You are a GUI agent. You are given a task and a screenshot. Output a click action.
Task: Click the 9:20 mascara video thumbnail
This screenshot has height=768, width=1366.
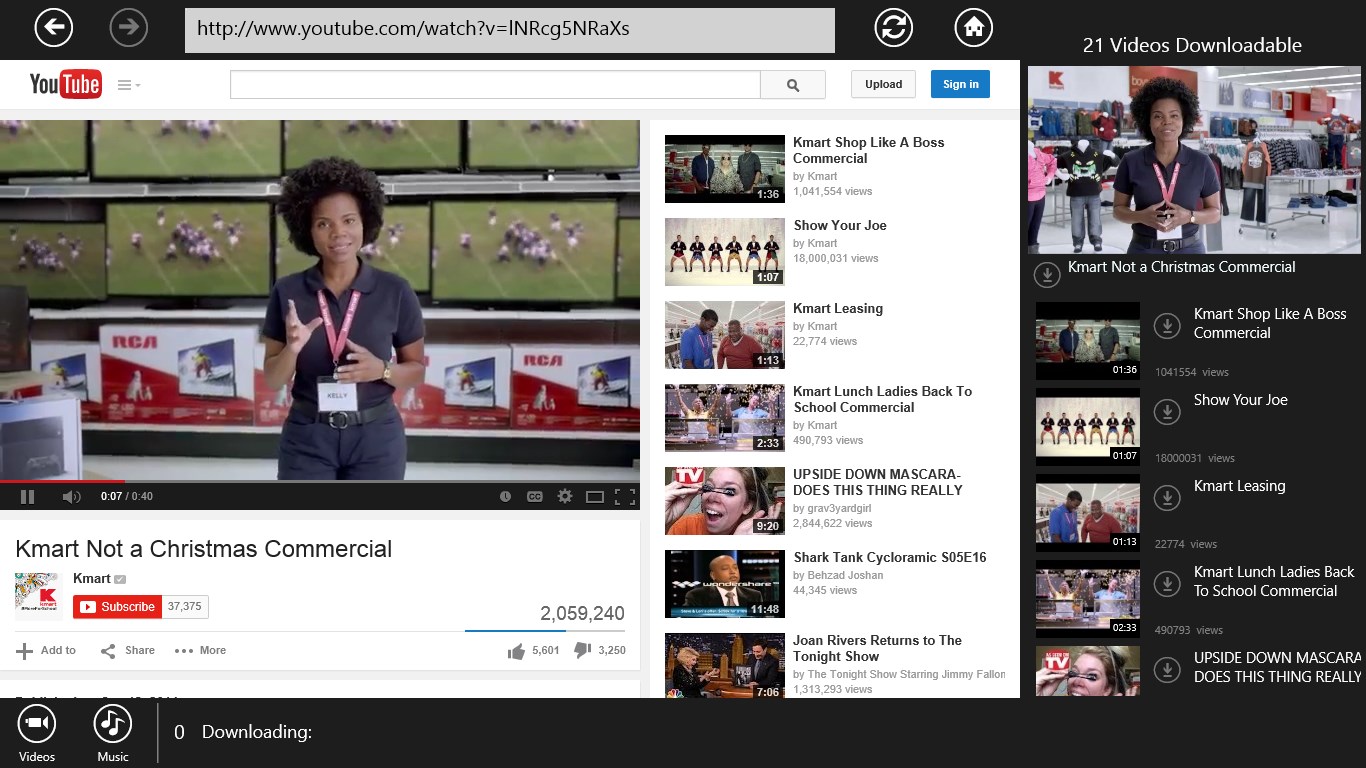point(725,501)
